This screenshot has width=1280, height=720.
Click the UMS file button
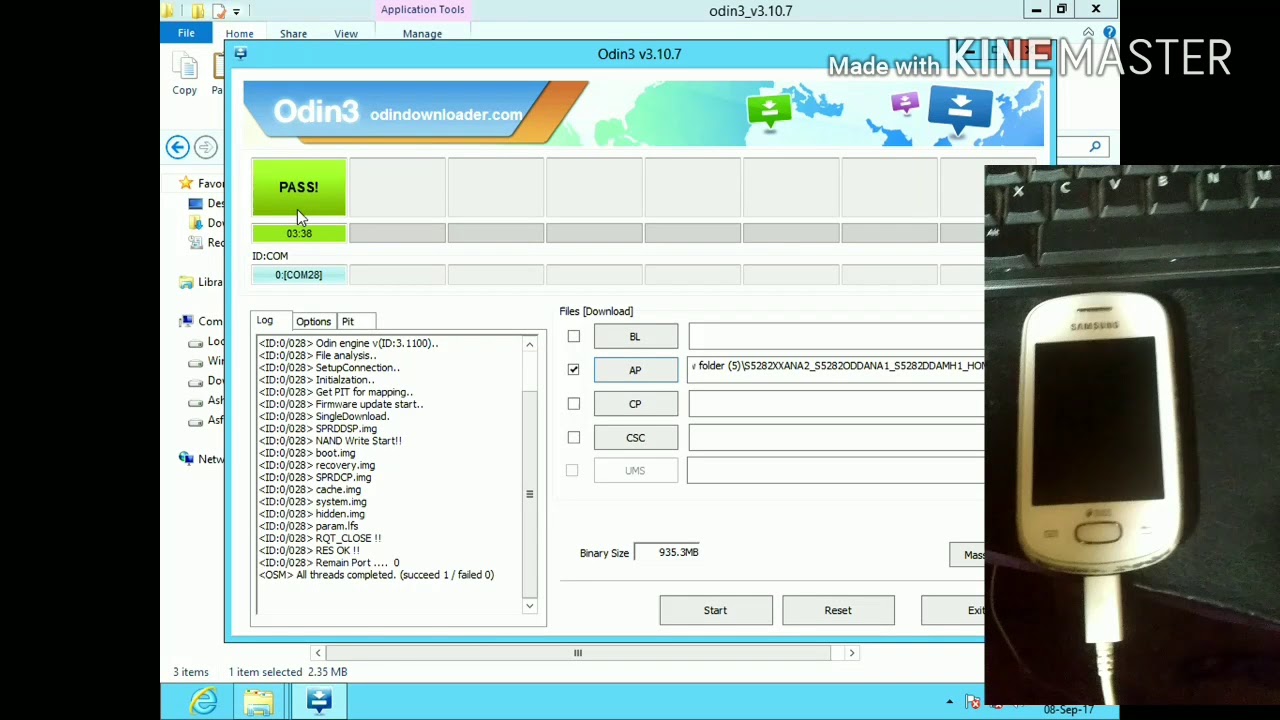[636, 470]
